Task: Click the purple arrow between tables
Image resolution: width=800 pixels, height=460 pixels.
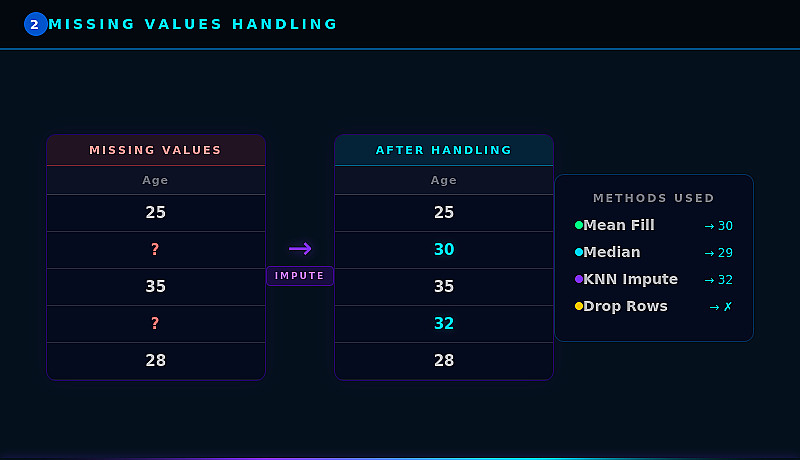Action: pyautogui.click(x=300, y=249)
